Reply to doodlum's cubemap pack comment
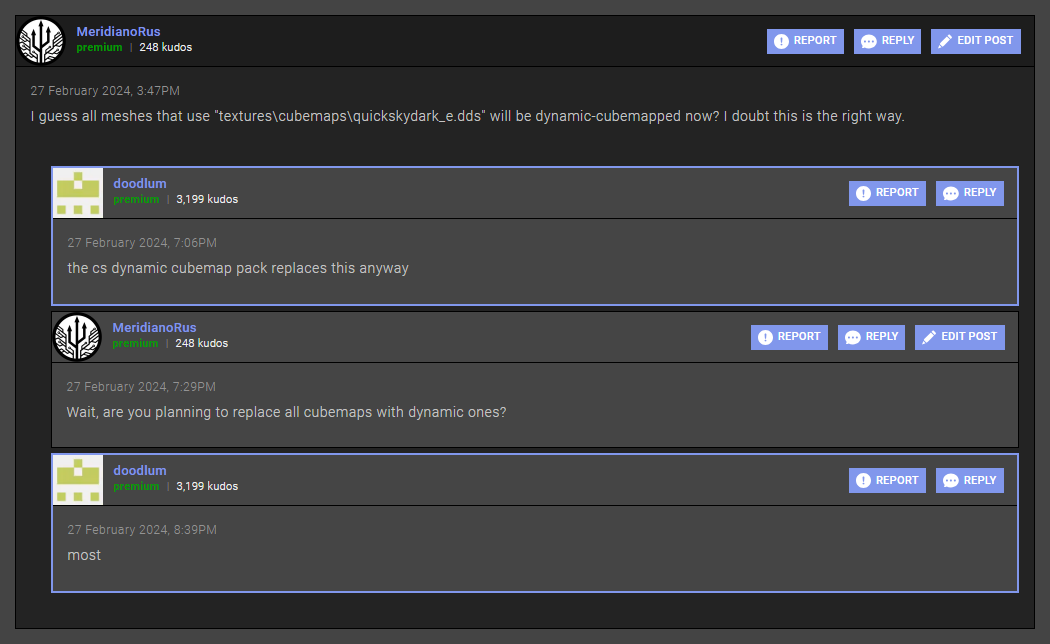This screenshot has width=1050, height=644. click(969, 193)
